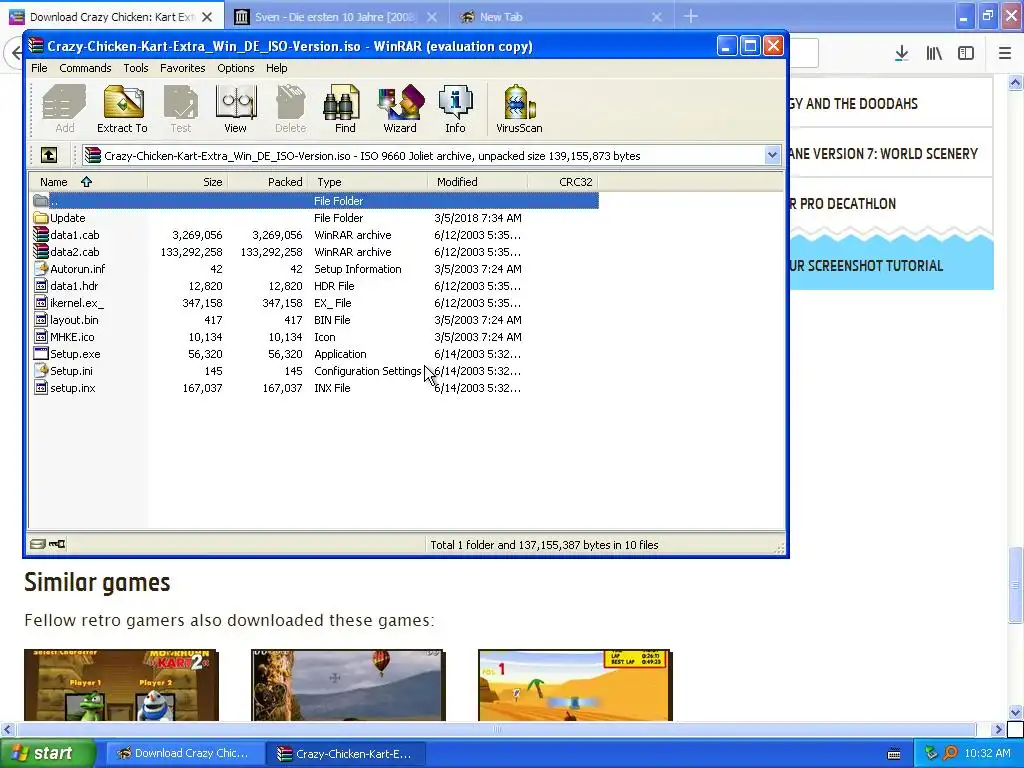Select the parent '..' folder row
This screenshot has height=768, width=1024.
[x=314, y=200]
